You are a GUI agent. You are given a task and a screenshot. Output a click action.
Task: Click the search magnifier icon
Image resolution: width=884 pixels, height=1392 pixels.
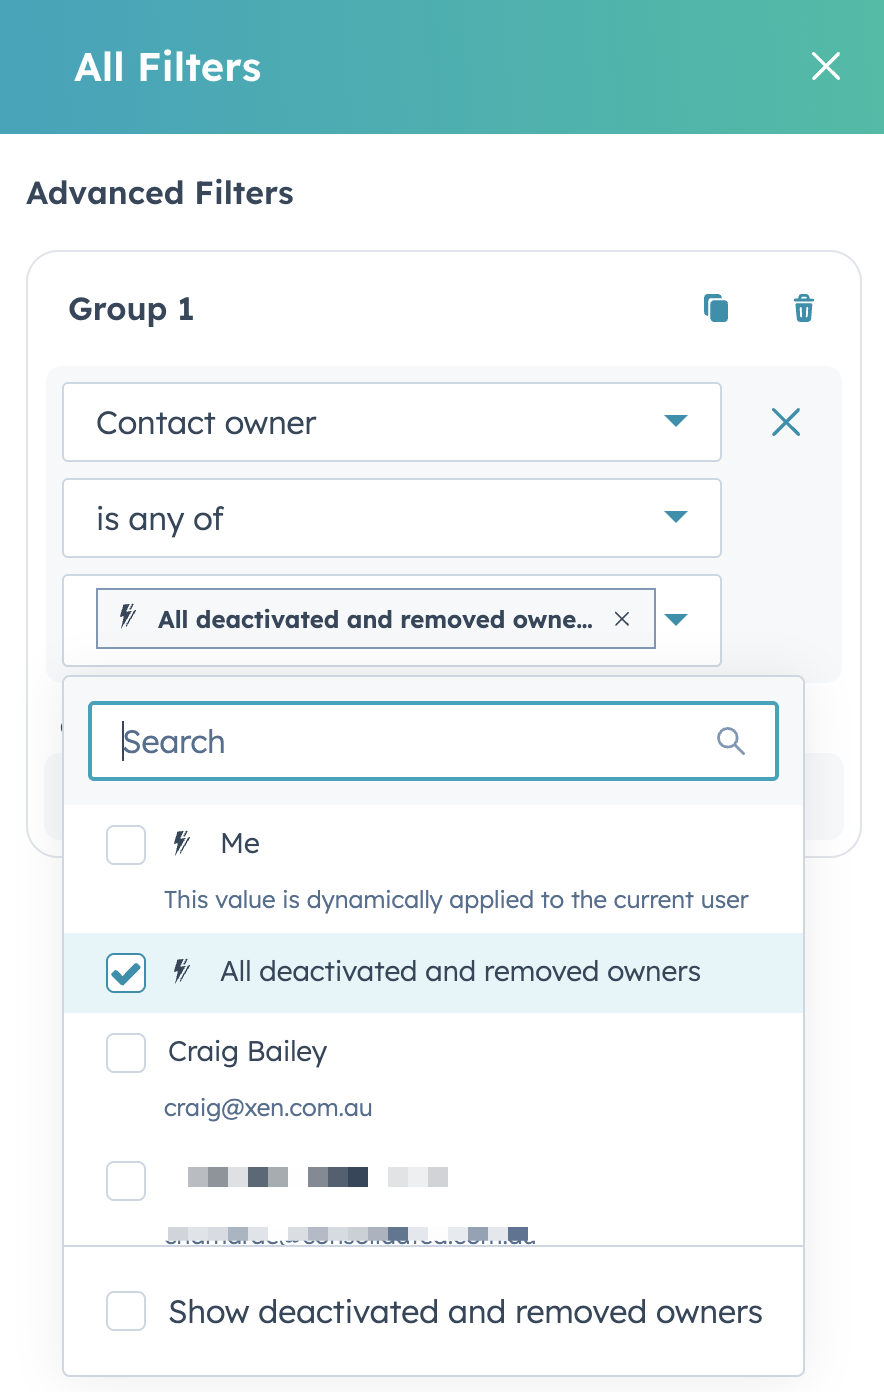click(x=731, y=741)
